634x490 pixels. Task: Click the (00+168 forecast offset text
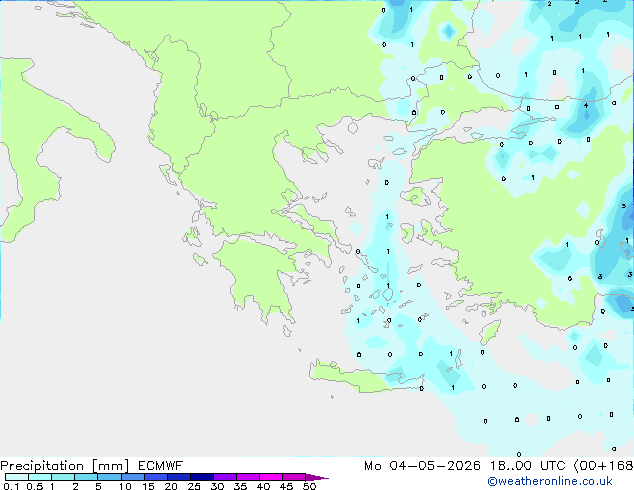603,466
